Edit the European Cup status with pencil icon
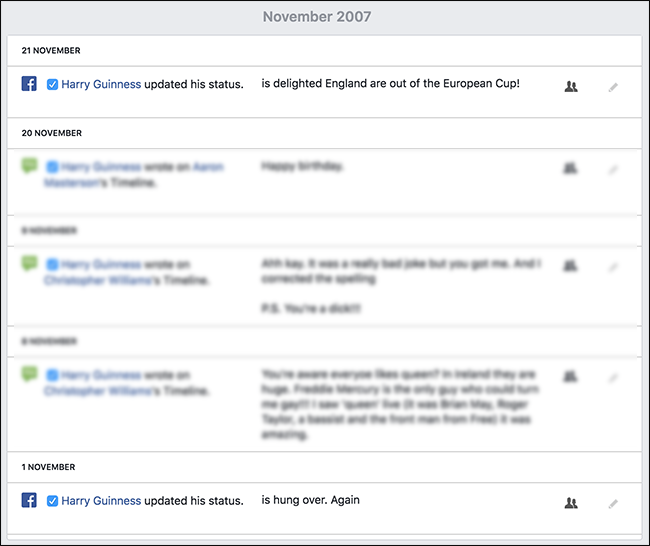The width and height of the screenshot is (650, 546). point(613,87)
